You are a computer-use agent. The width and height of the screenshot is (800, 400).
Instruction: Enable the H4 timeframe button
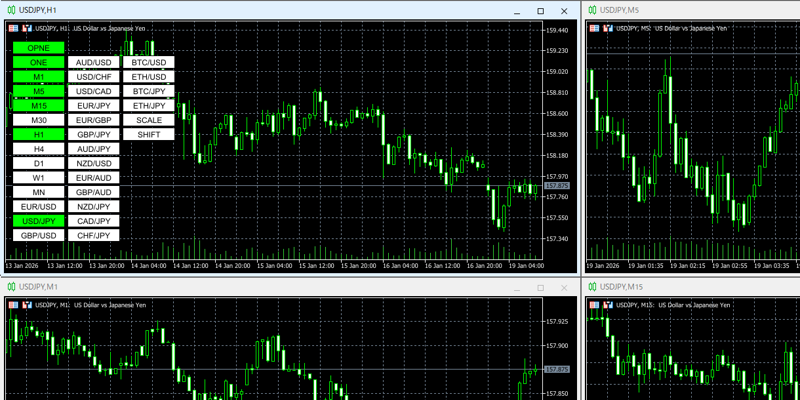(x=39, y=149)
